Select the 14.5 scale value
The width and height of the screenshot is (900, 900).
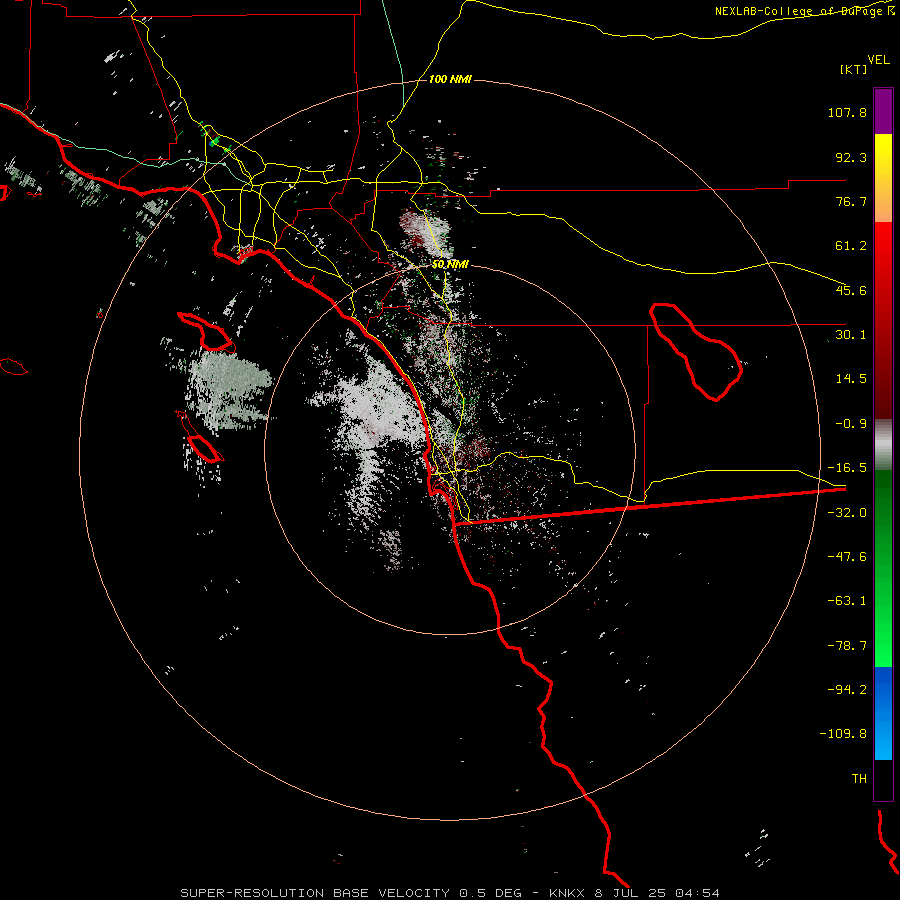851,379
